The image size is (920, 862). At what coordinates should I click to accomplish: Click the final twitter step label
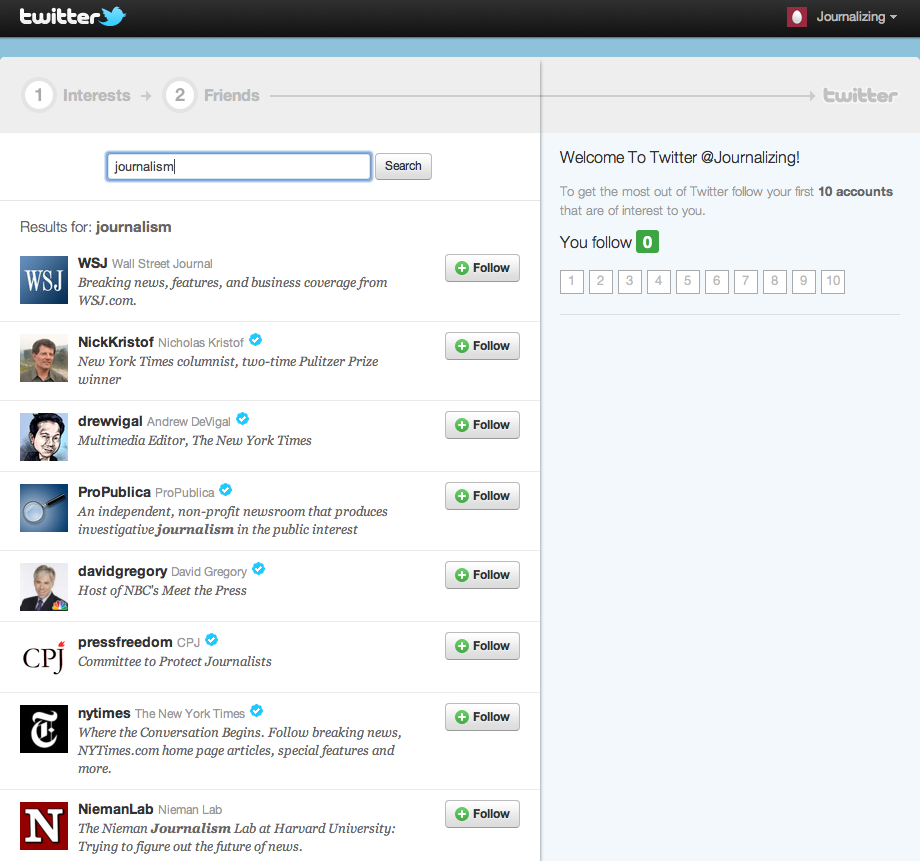pos(860,95)
